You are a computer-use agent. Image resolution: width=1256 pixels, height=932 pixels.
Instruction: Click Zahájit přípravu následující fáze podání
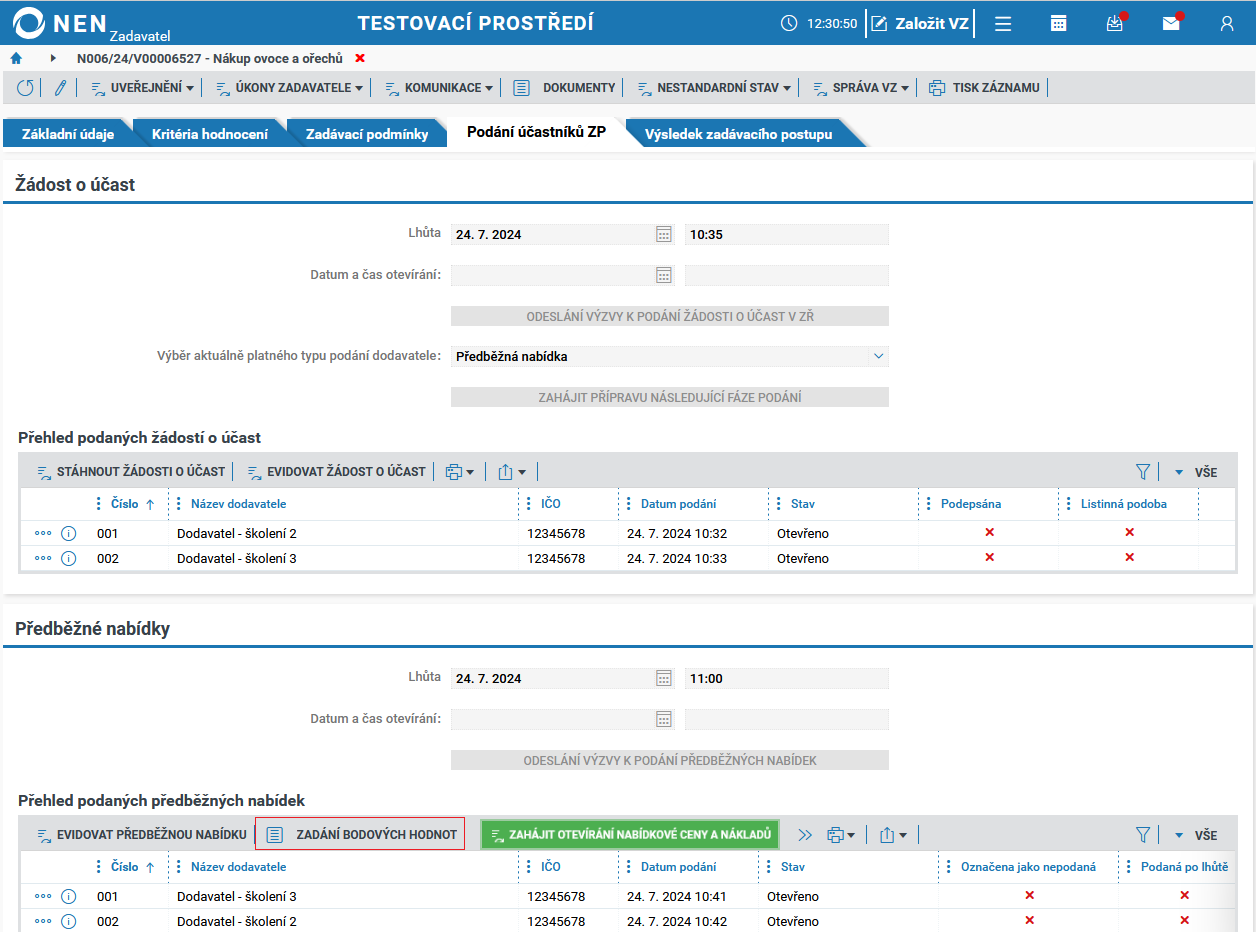pyautogui.click(x=670, y=397)
